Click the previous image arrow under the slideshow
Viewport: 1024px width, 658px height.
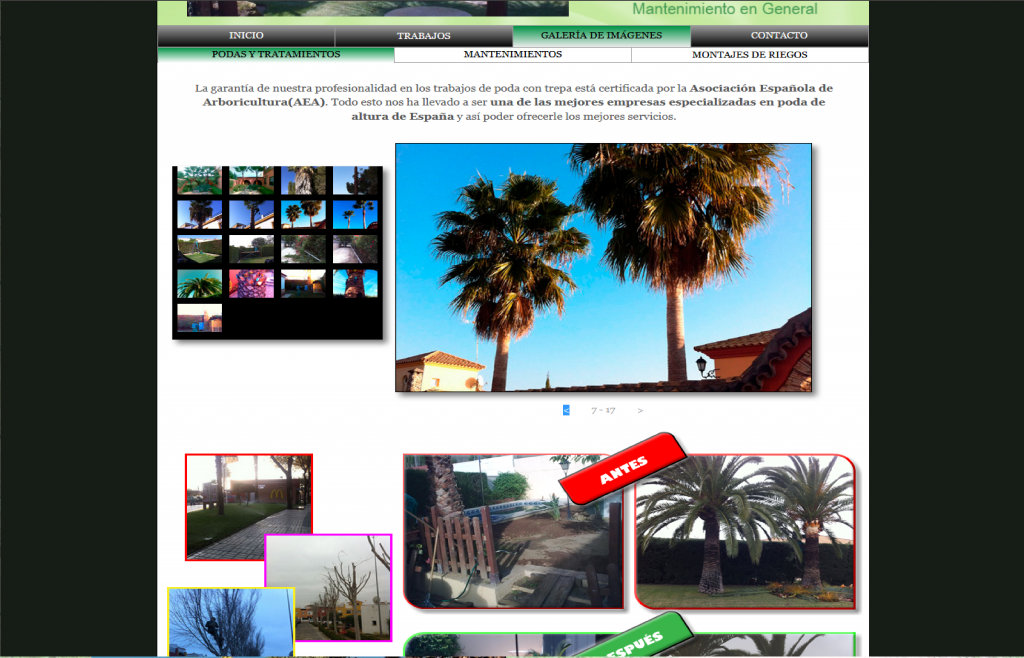coord(566,410)
